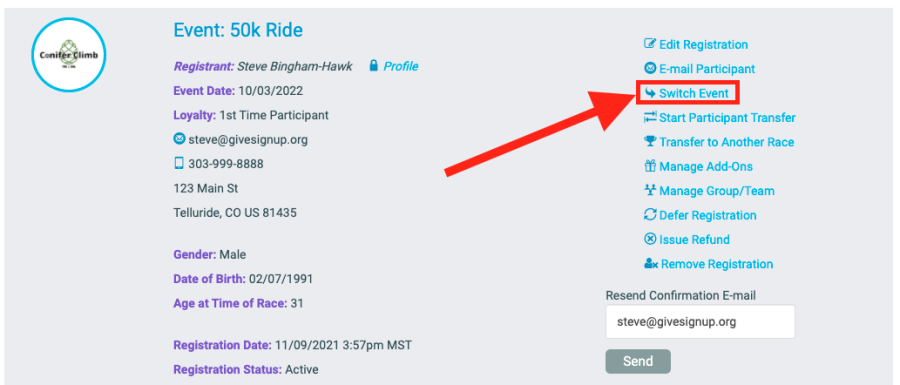Click the Remove Registration user icon

pos(651,264)
